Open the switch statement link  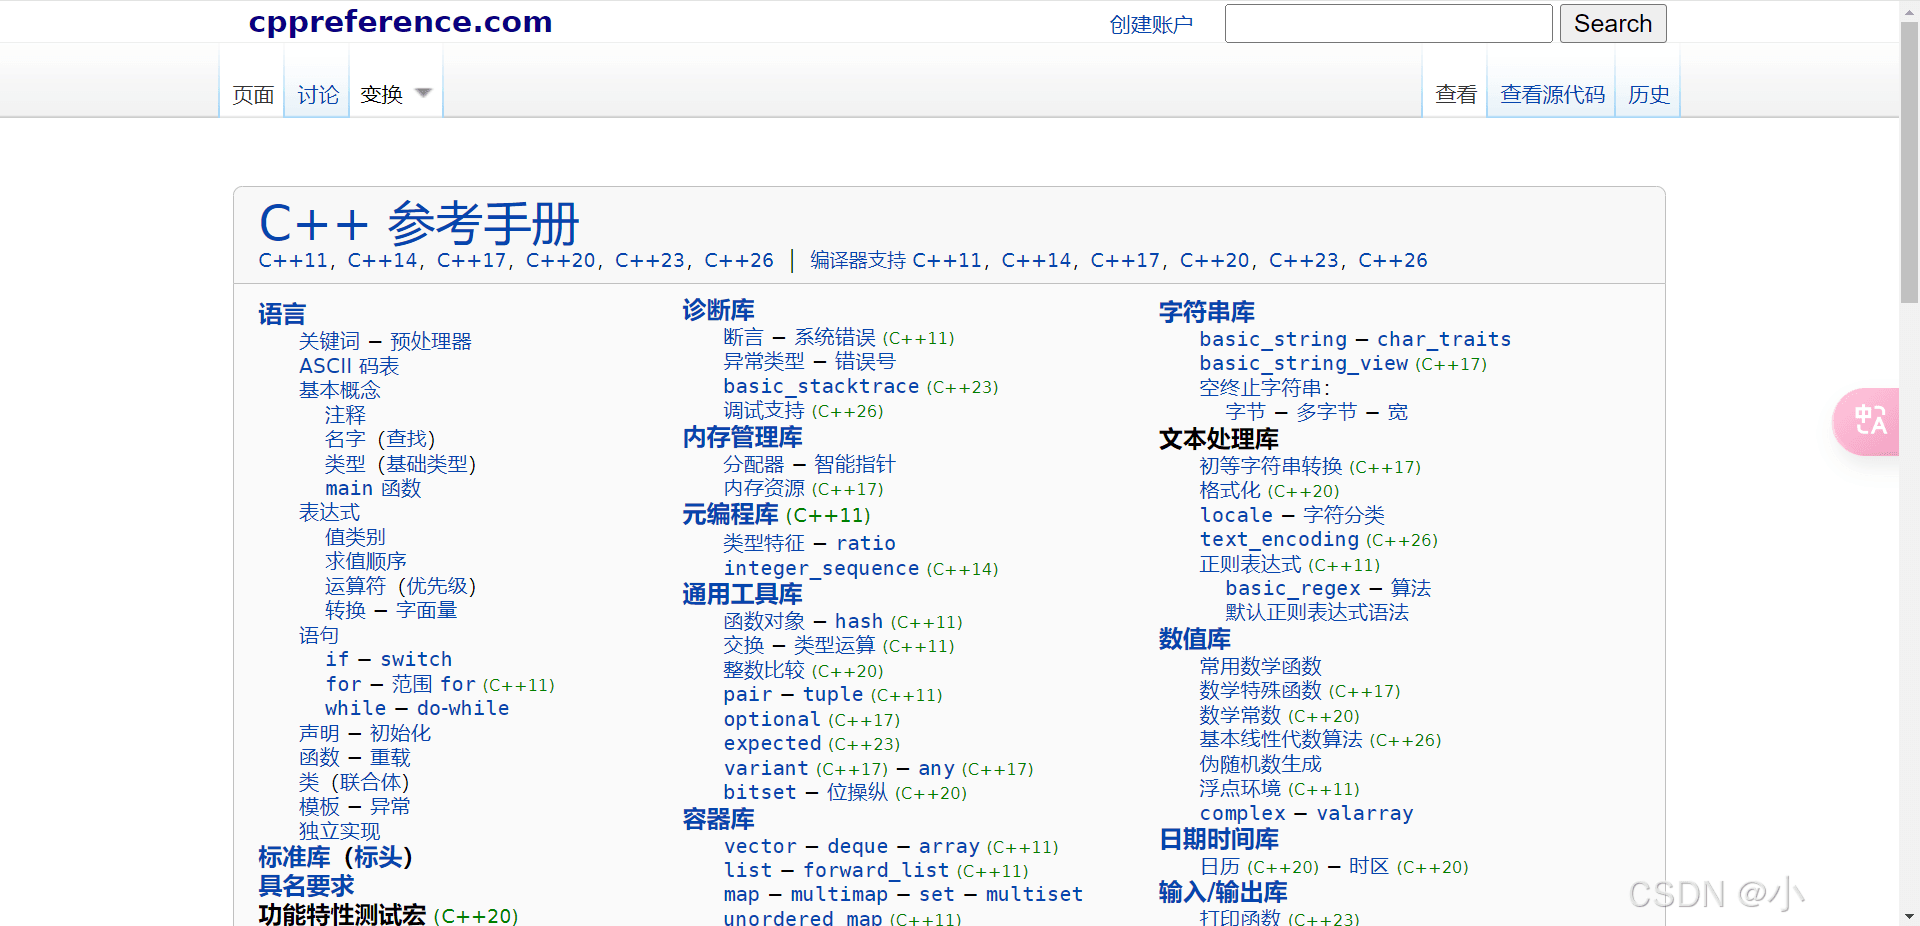(416, 659)
